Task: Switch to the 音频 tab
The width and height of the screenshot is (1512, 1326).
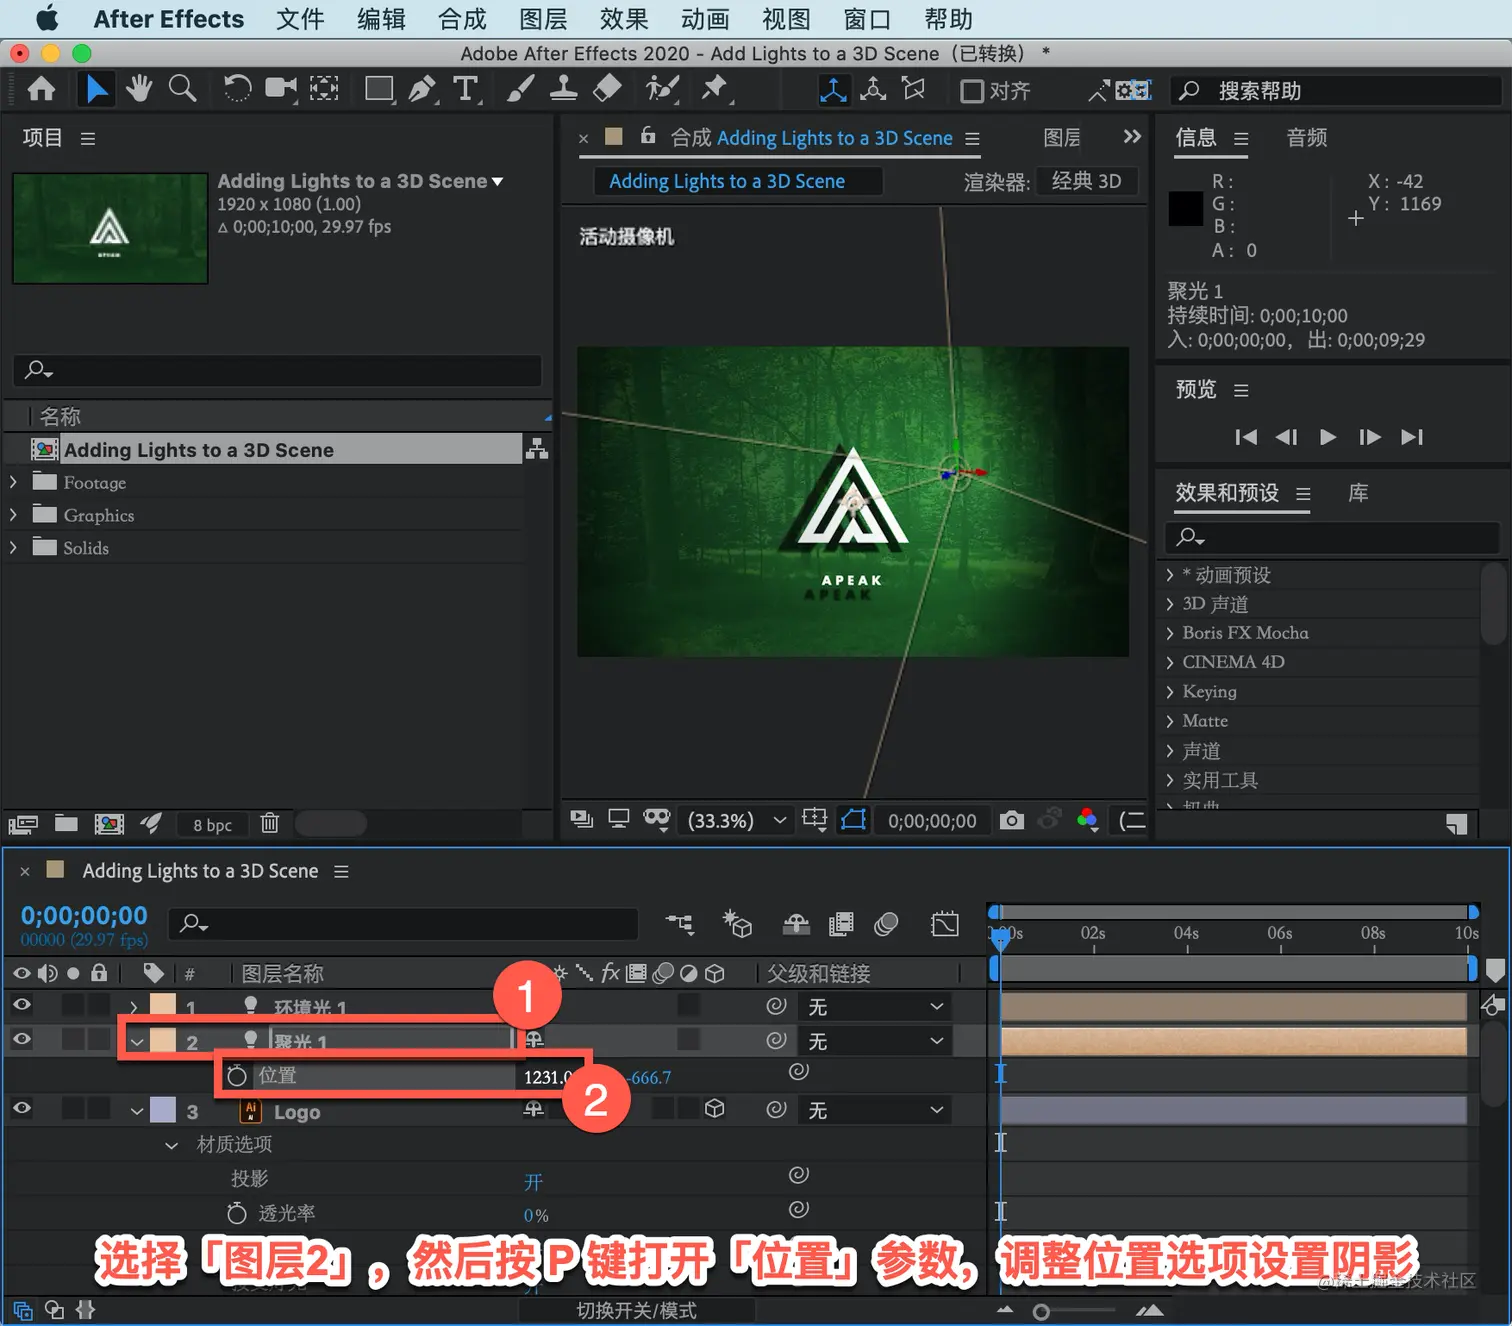Action: [1306, 137]
